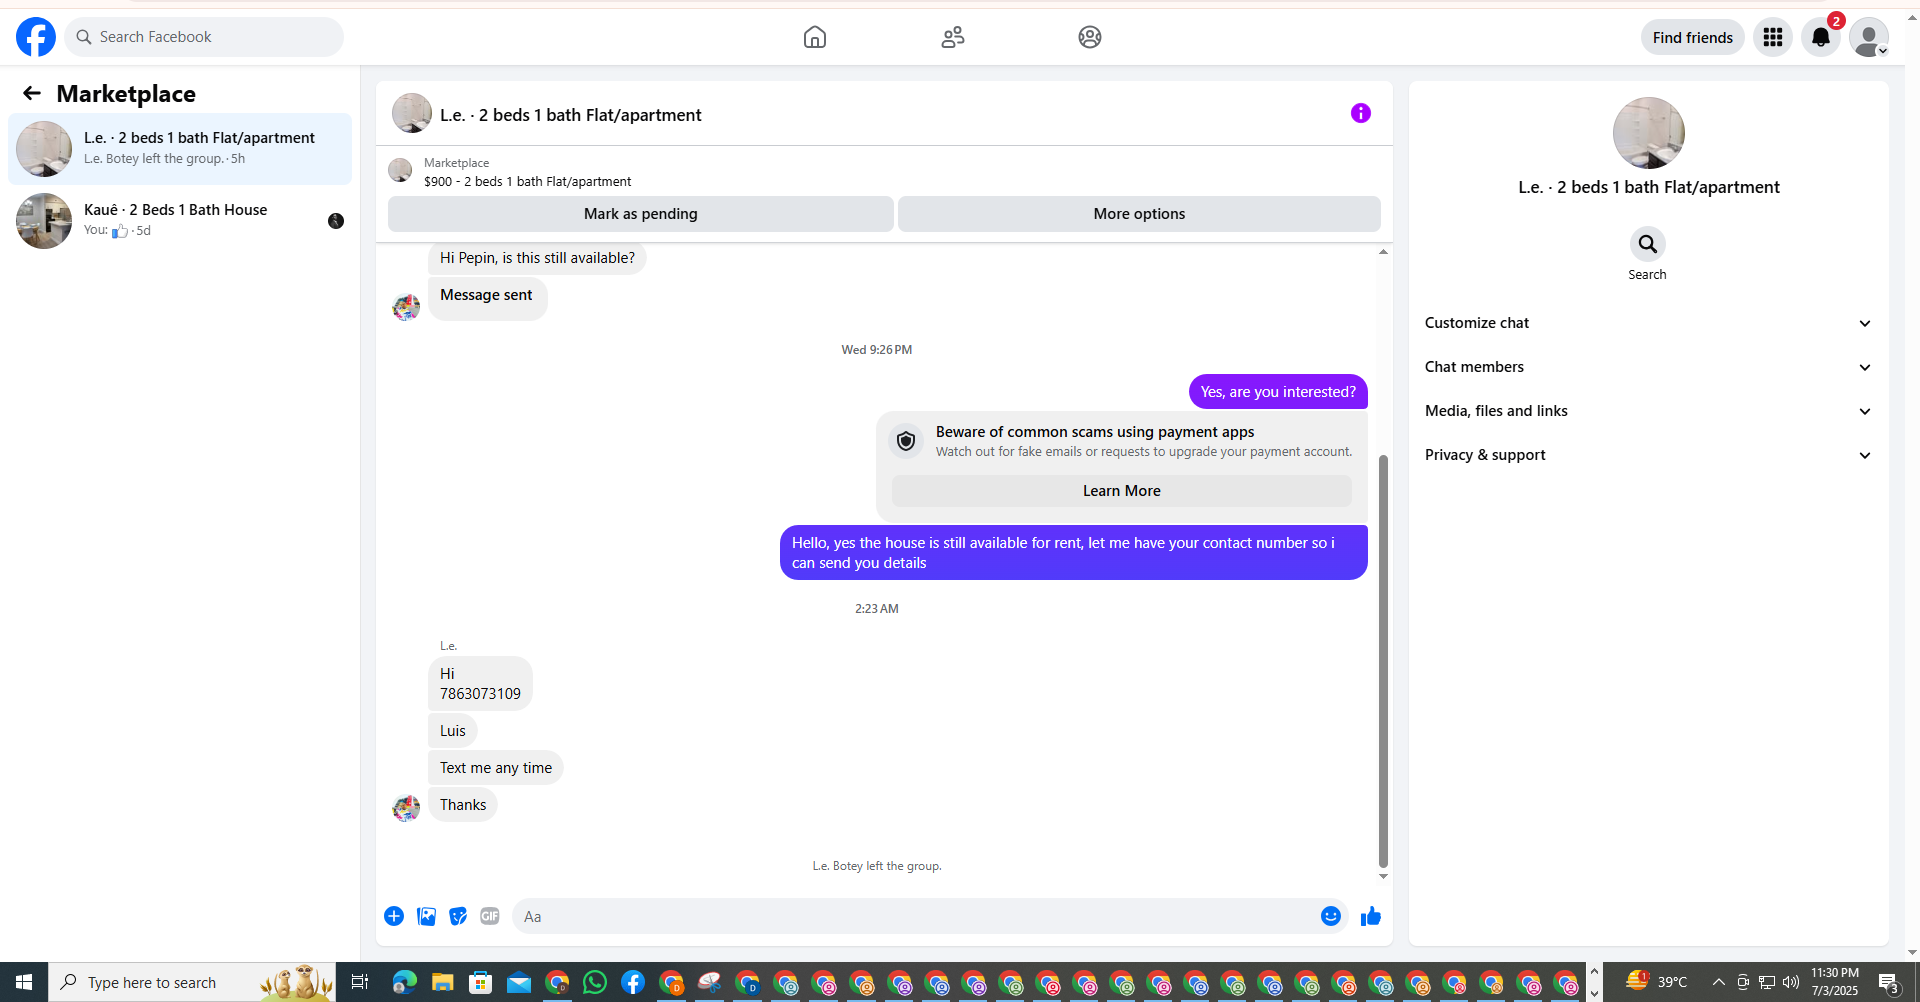1920x1002 pixels.
Task: Click Find friends button
Action: pyautogui.click(x=1693, y=37)
